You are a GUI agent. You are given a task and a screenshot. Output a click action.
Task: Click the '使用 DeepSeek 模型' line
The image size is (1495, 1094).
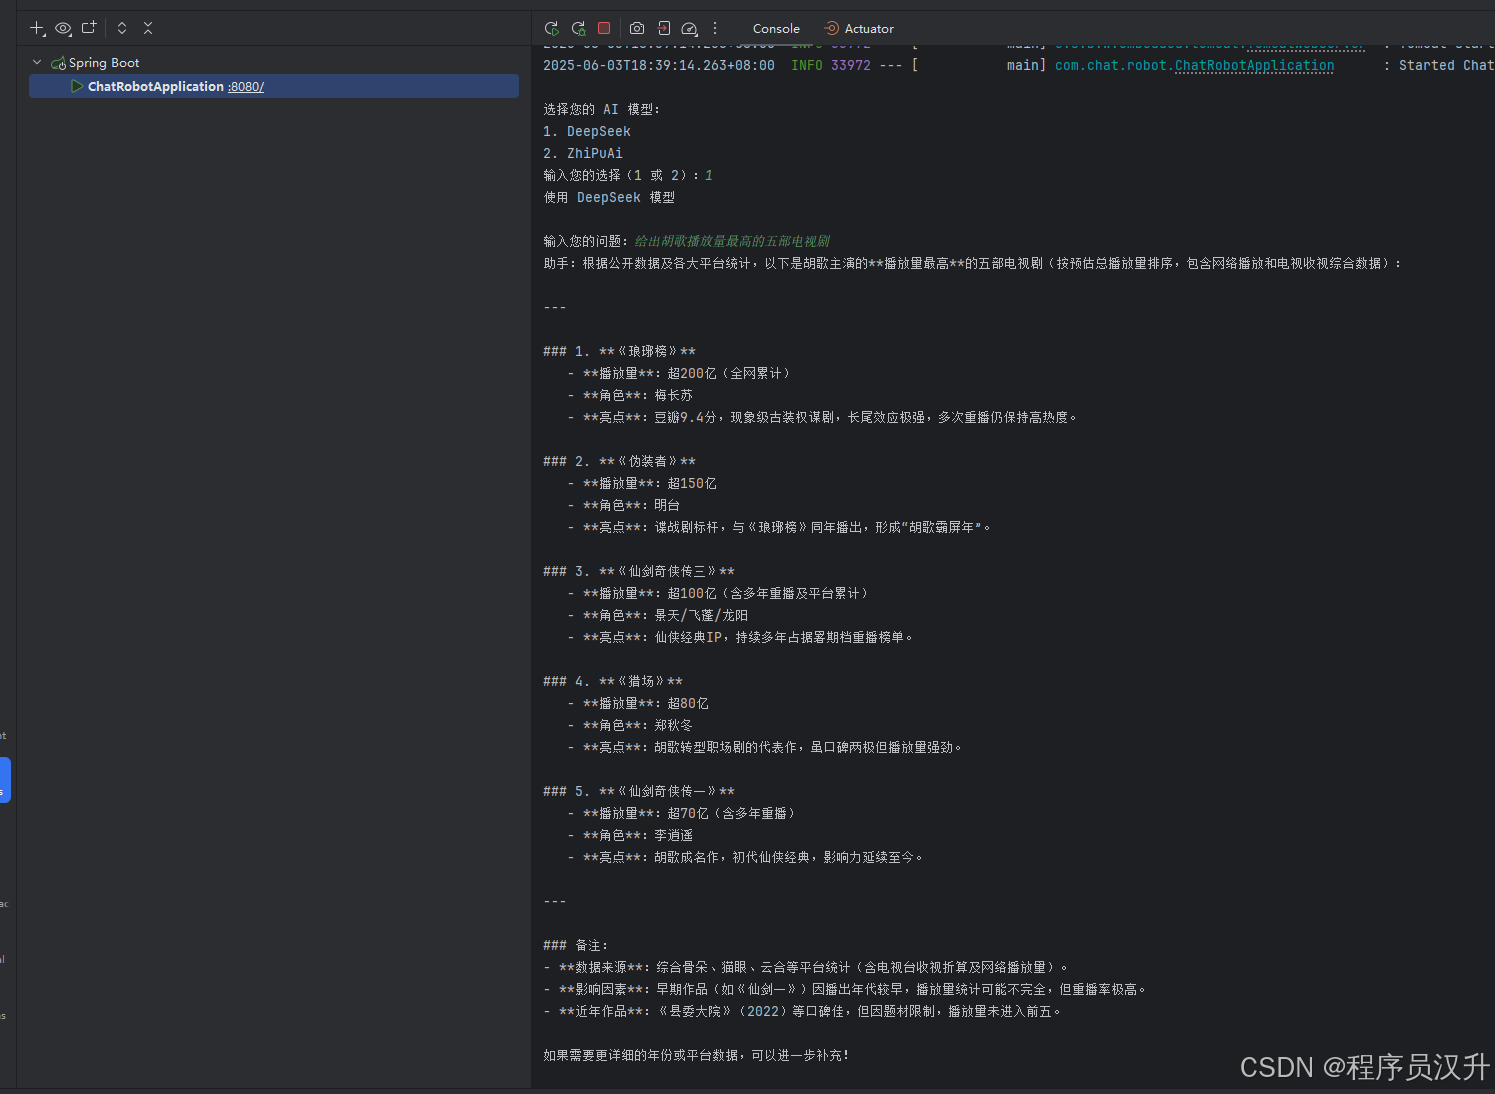(x=609, y=197)
